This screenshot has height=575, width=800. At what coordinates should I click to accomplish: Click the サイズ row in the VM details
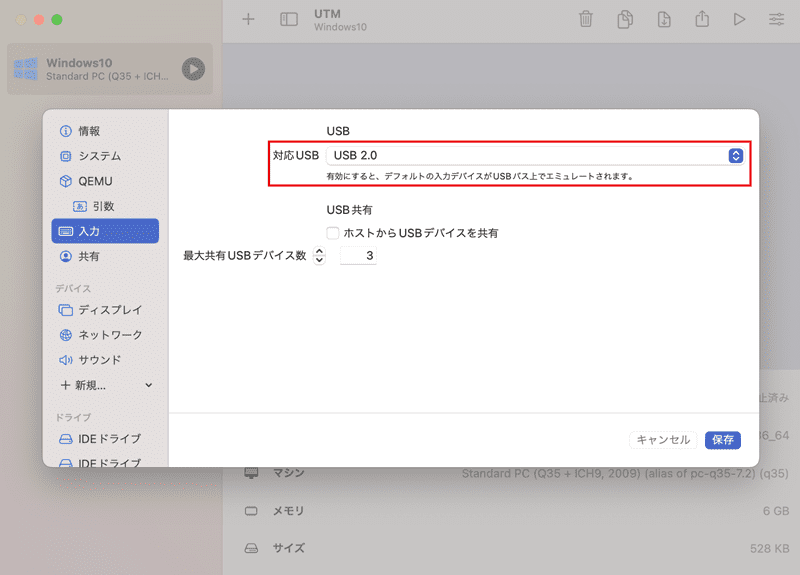516,548
